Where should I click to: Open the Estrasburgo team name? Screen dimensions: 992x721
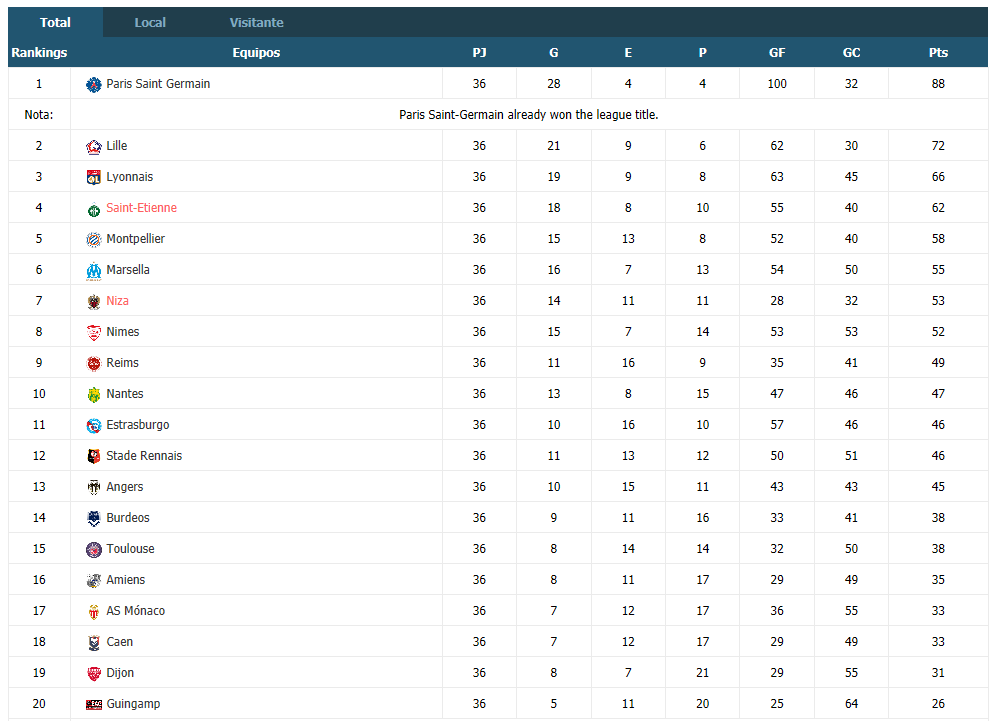138,424
